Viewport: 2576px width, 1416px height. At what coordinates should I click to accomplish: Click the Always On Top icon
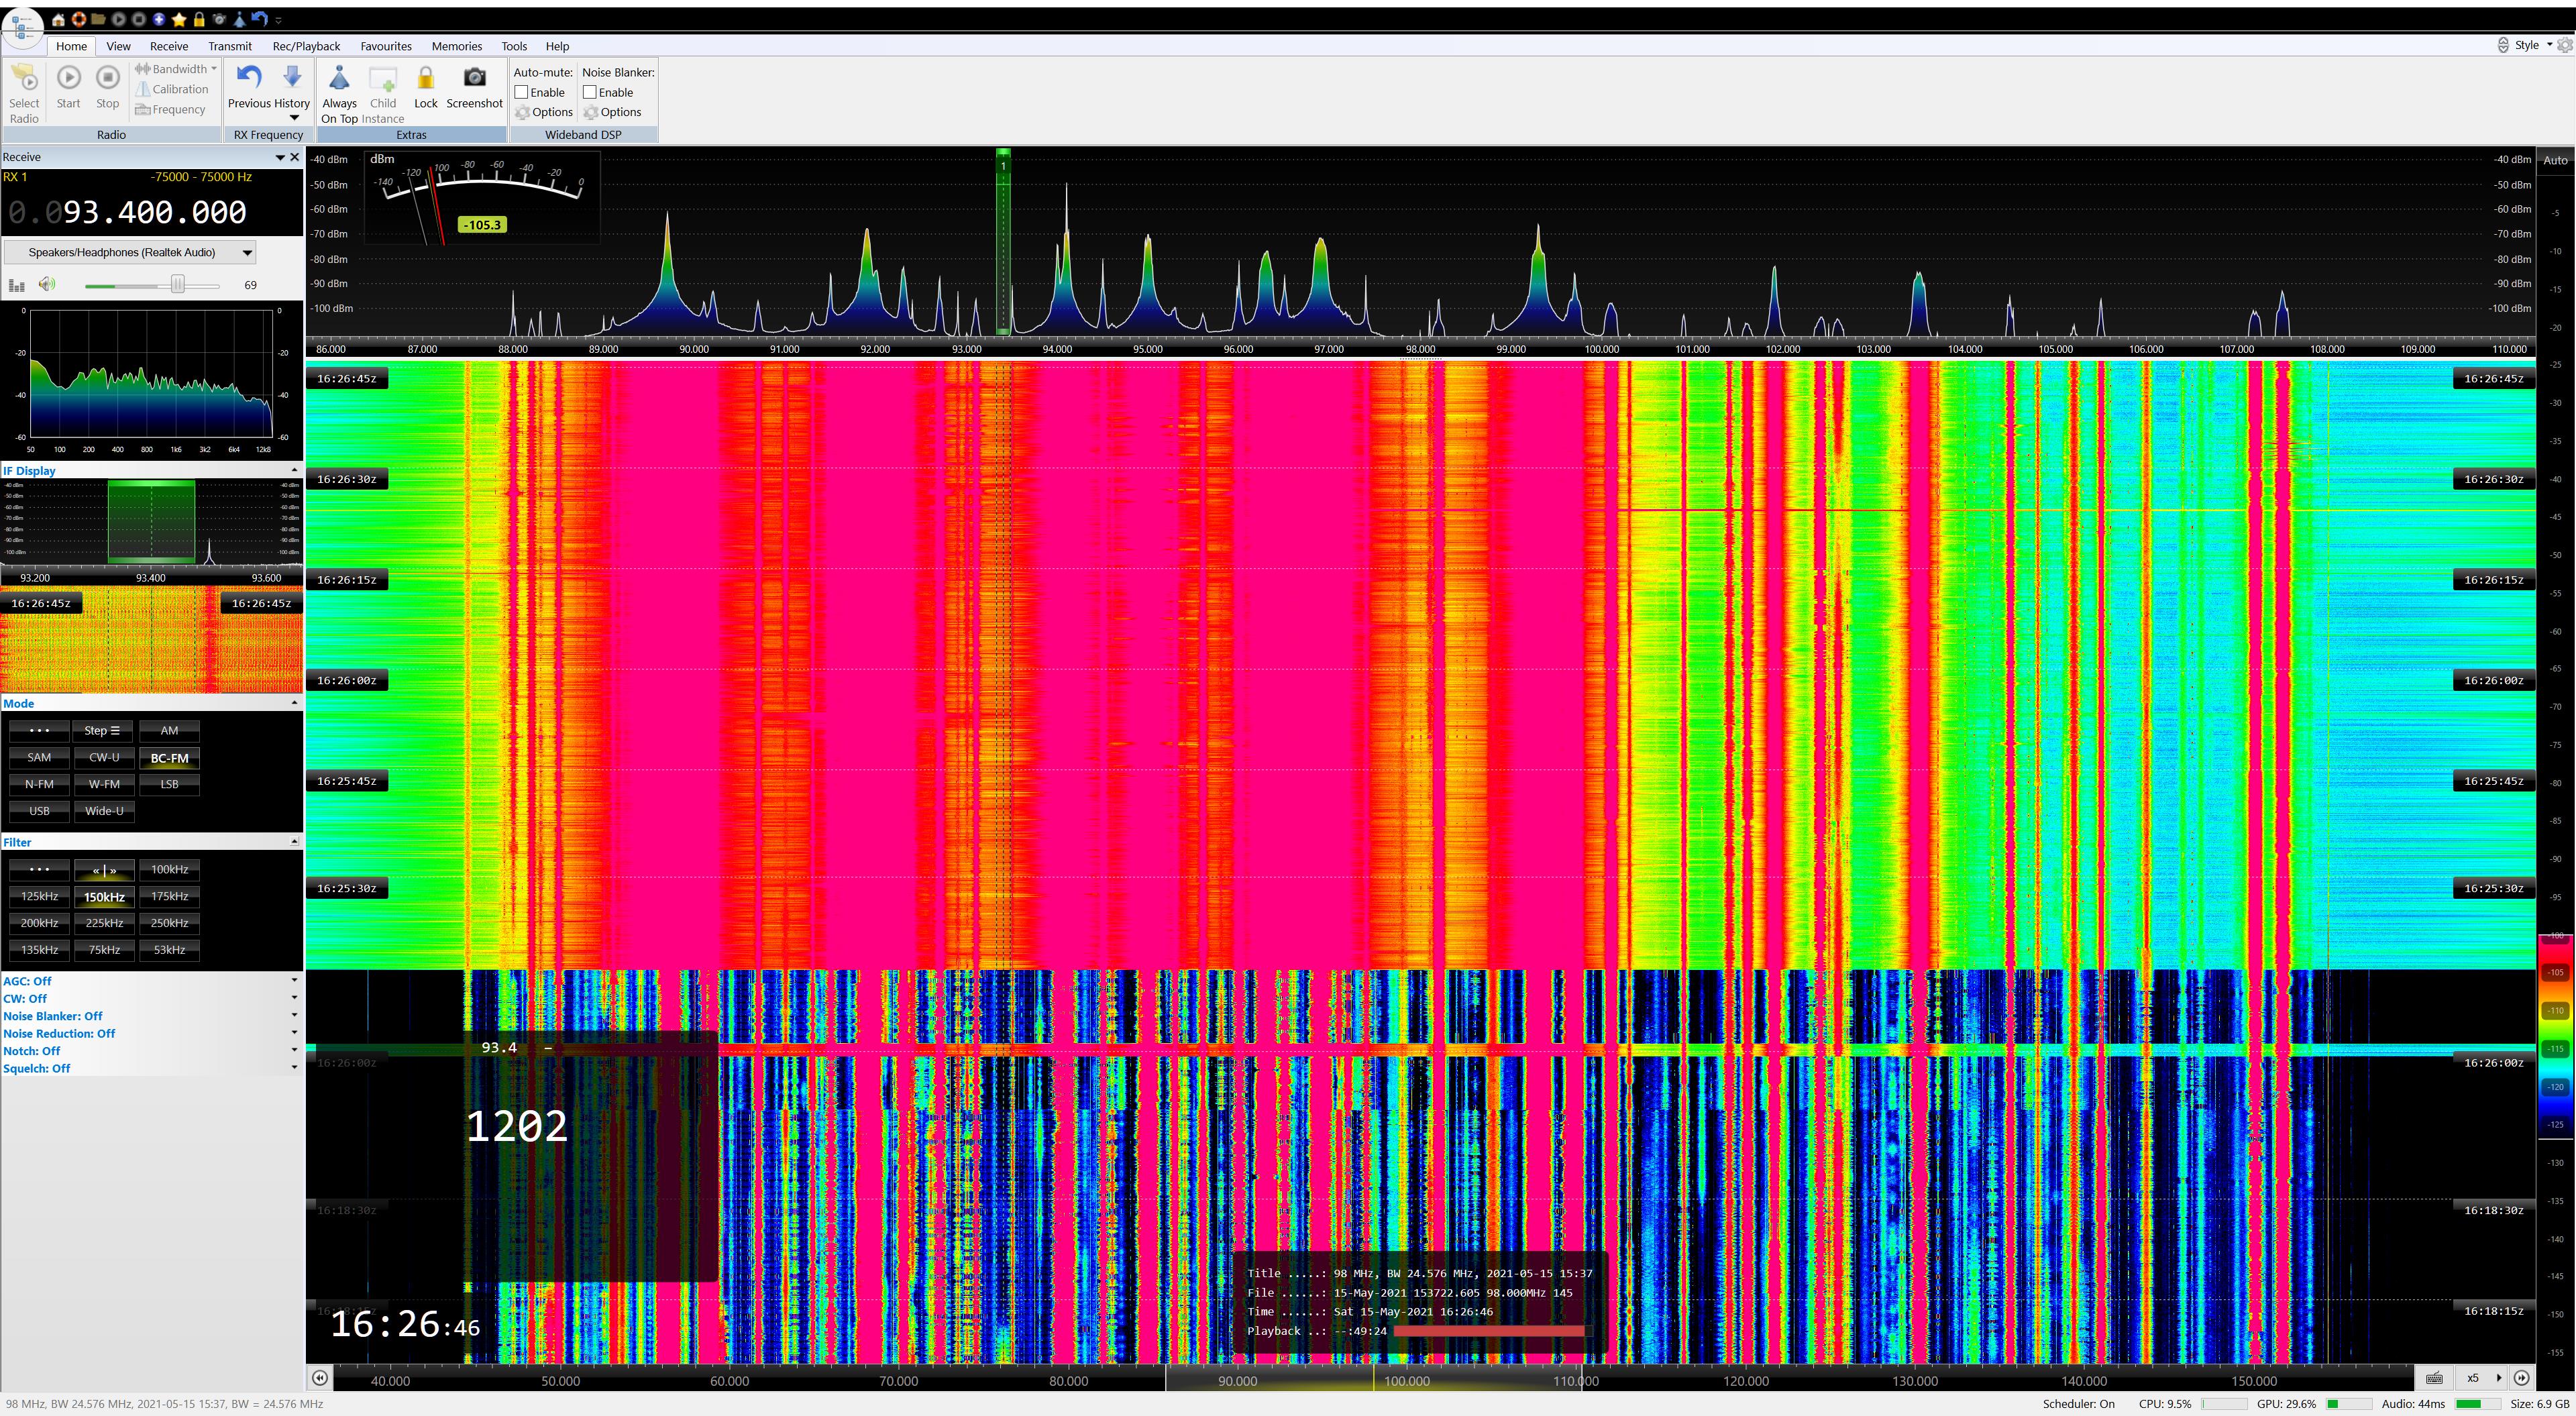click(x=339, y=79)
